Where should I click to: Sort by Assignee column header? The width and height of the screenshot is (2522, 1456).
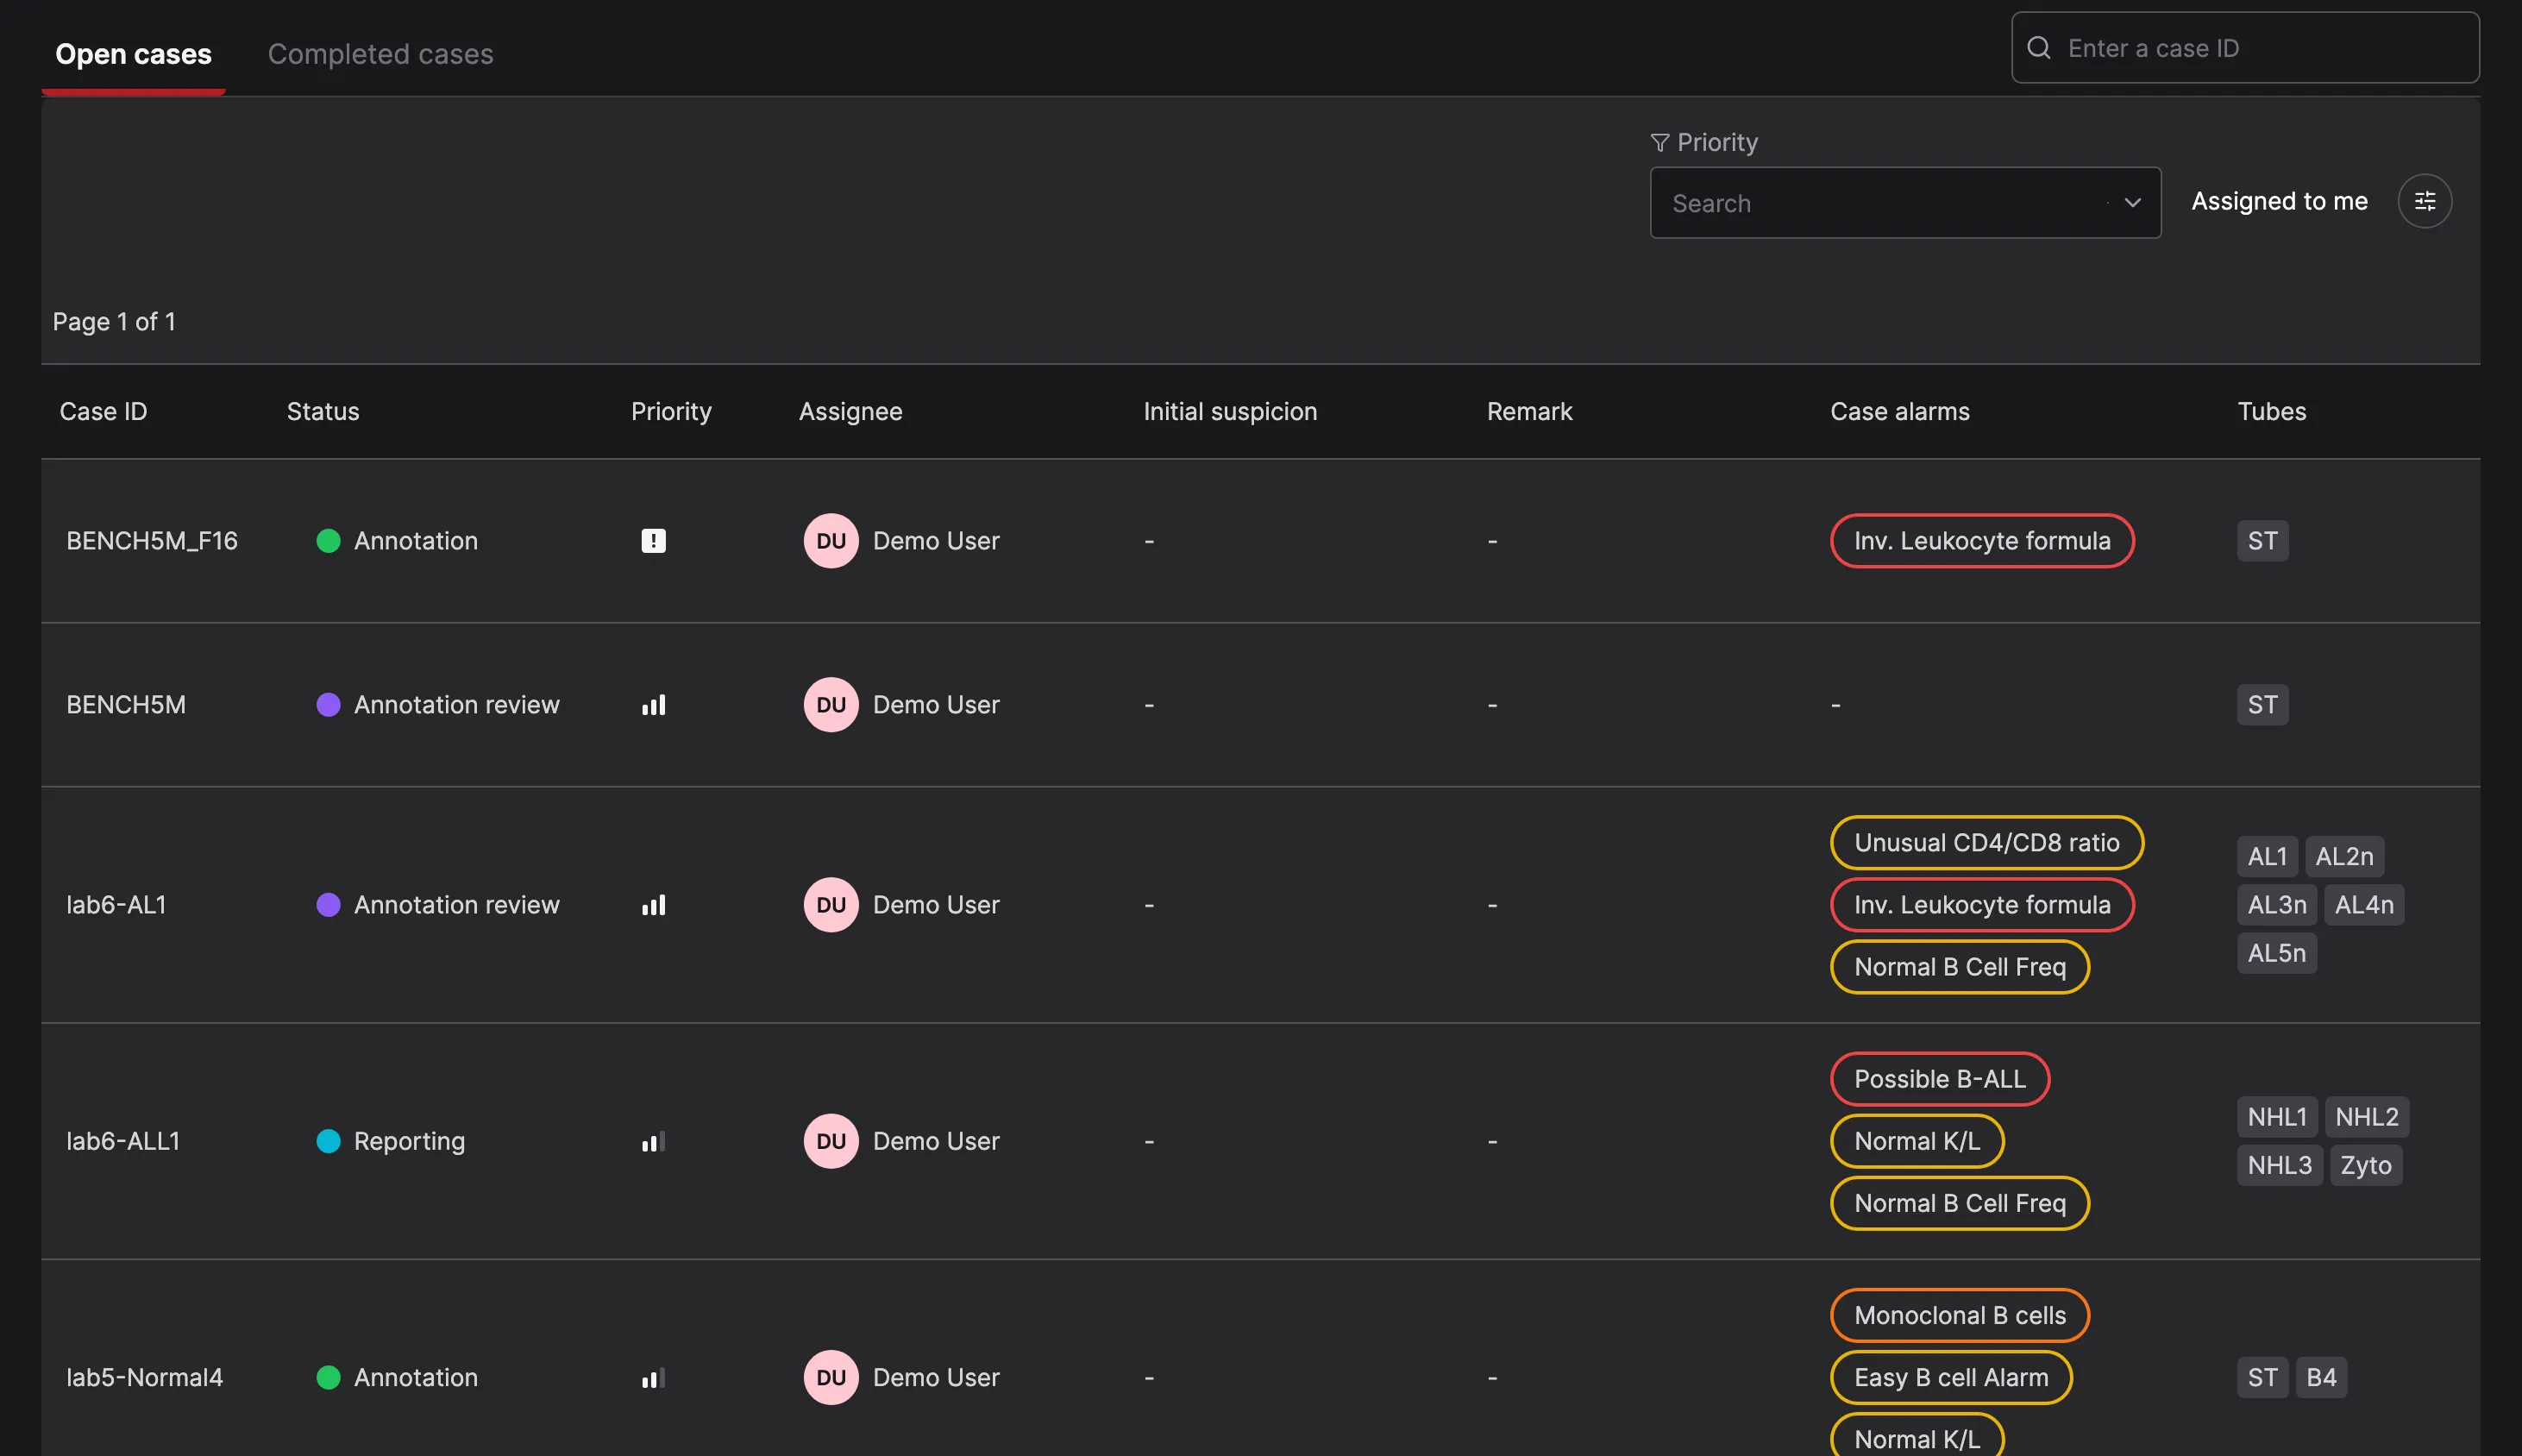850,411
